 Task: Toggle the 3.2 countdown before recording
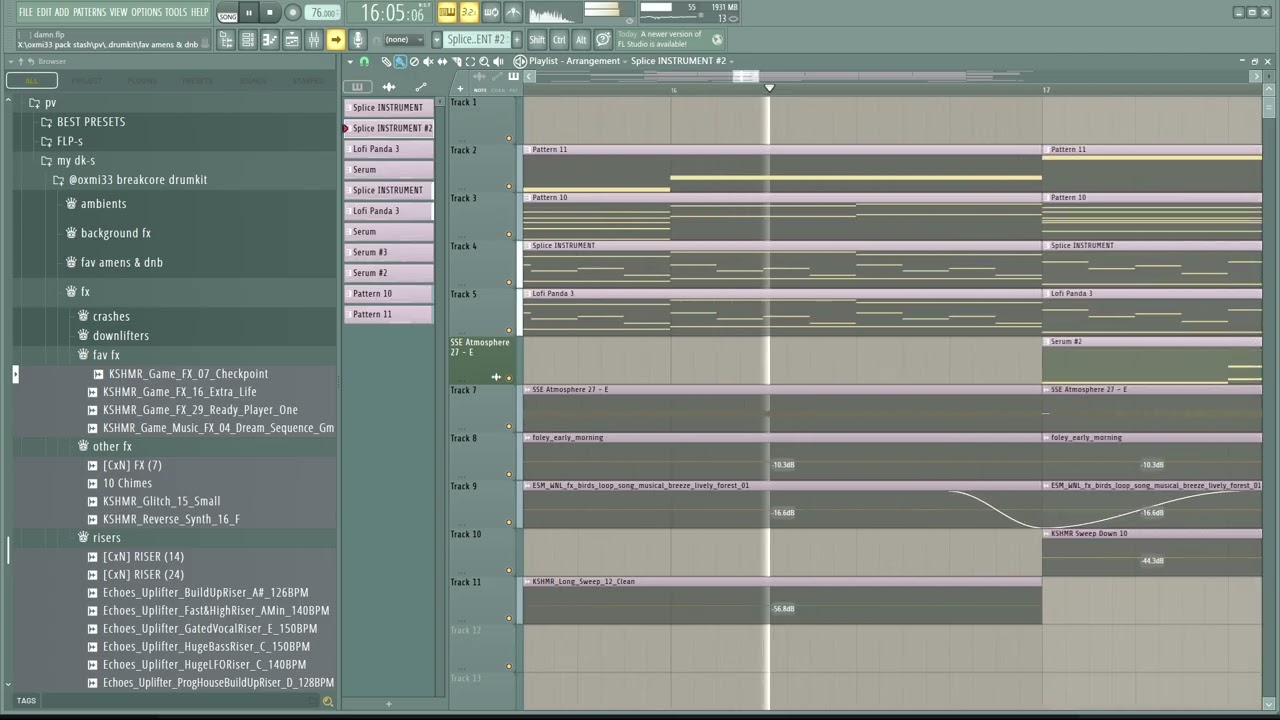[x=468, y=13]
